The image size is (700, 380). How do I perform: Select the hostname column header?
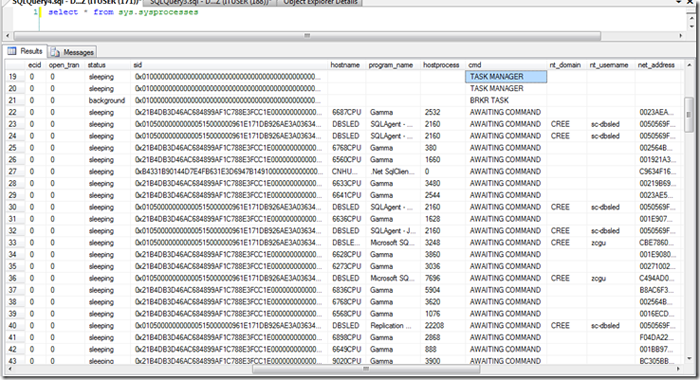coord(345,65)
